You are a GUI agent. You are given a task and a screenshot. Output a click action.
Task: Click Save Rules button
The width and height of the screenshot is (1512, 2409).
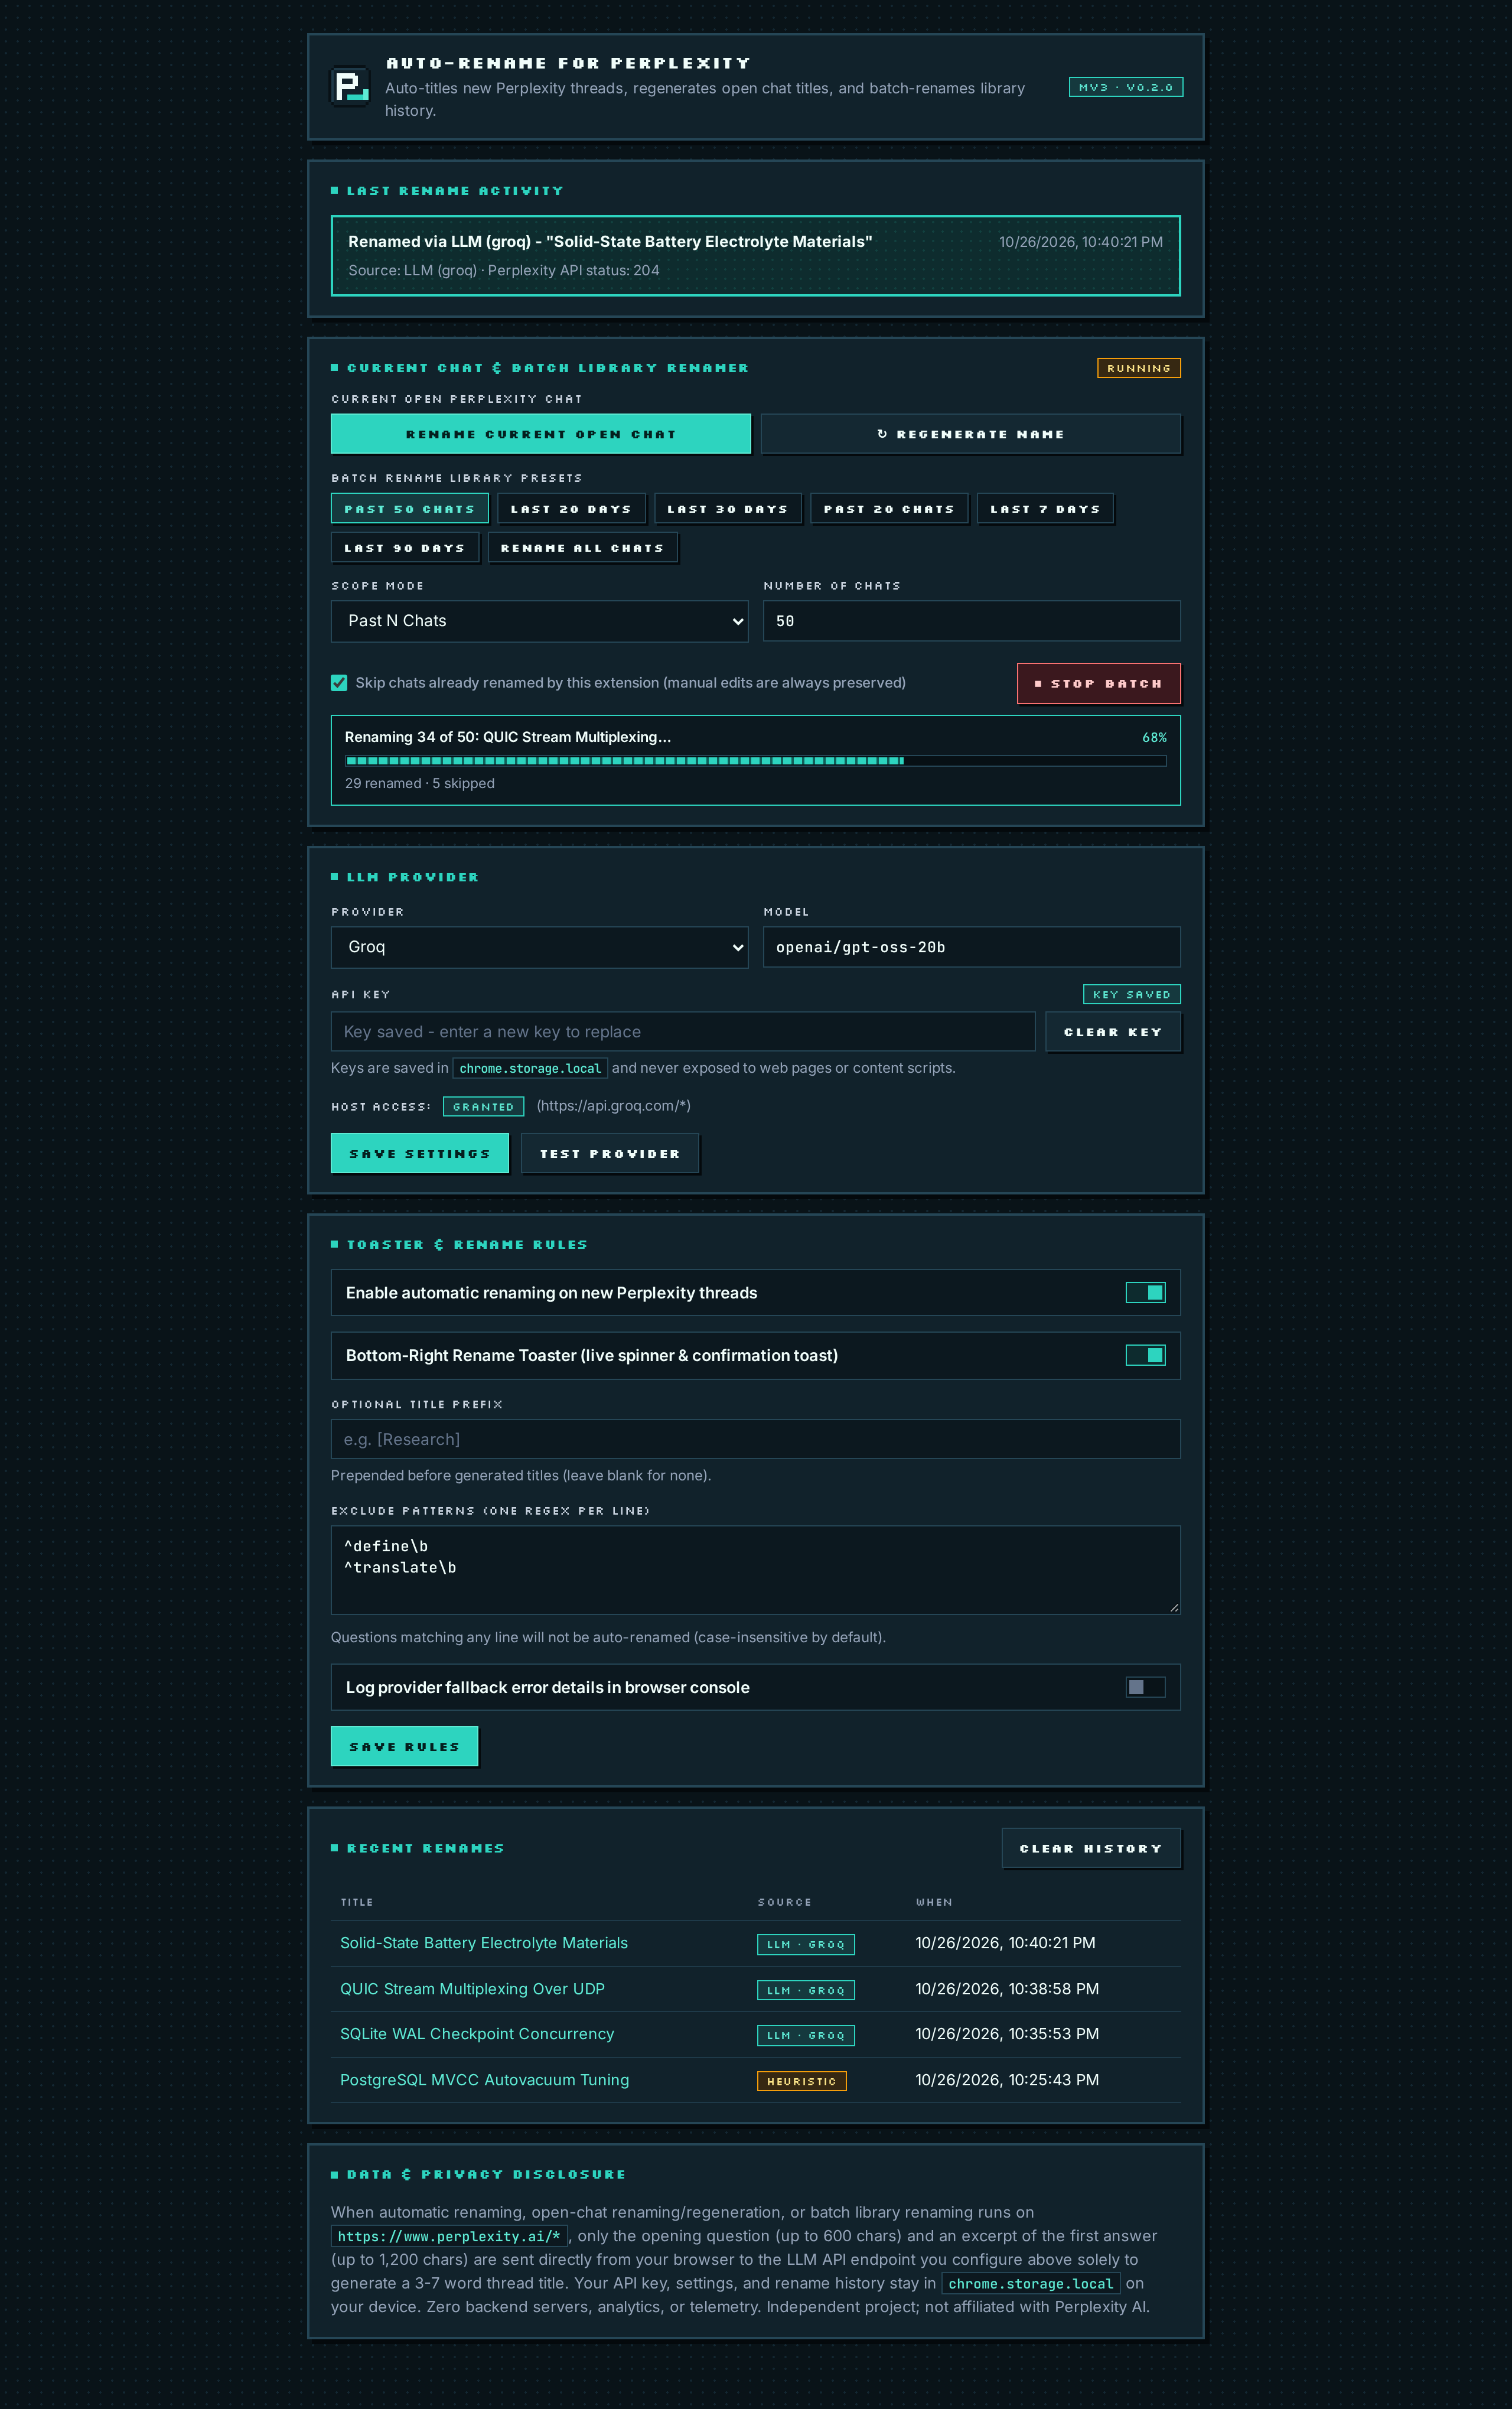[x=404, y=1746]
